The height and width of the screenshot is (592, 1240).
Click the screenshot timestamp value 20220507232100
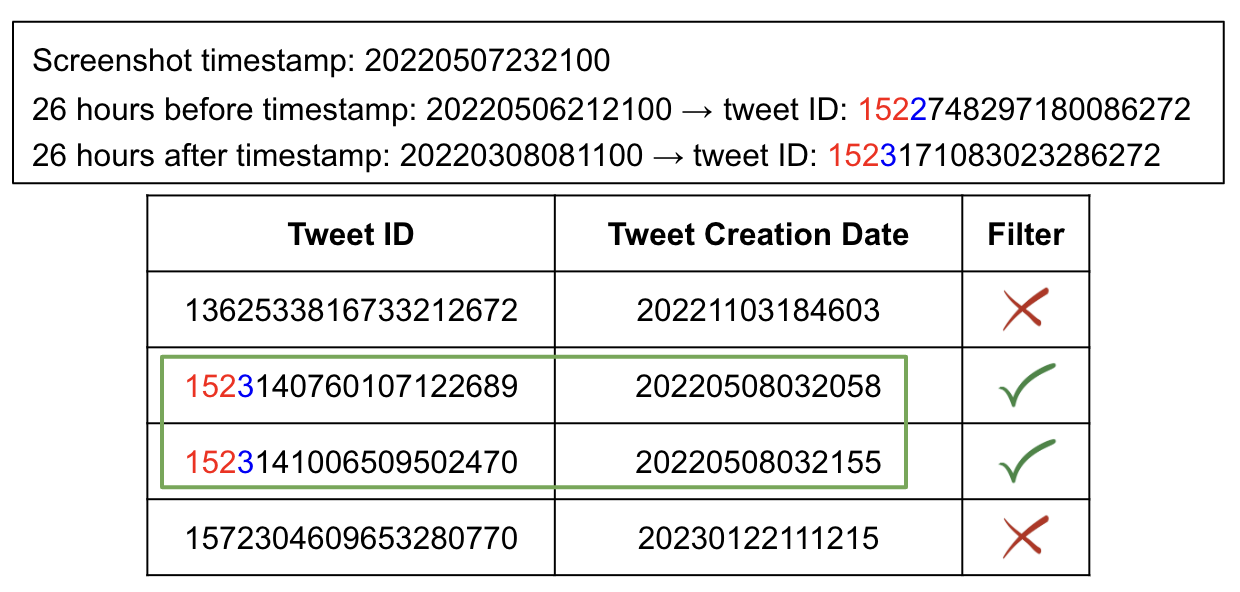pos(487,61)
